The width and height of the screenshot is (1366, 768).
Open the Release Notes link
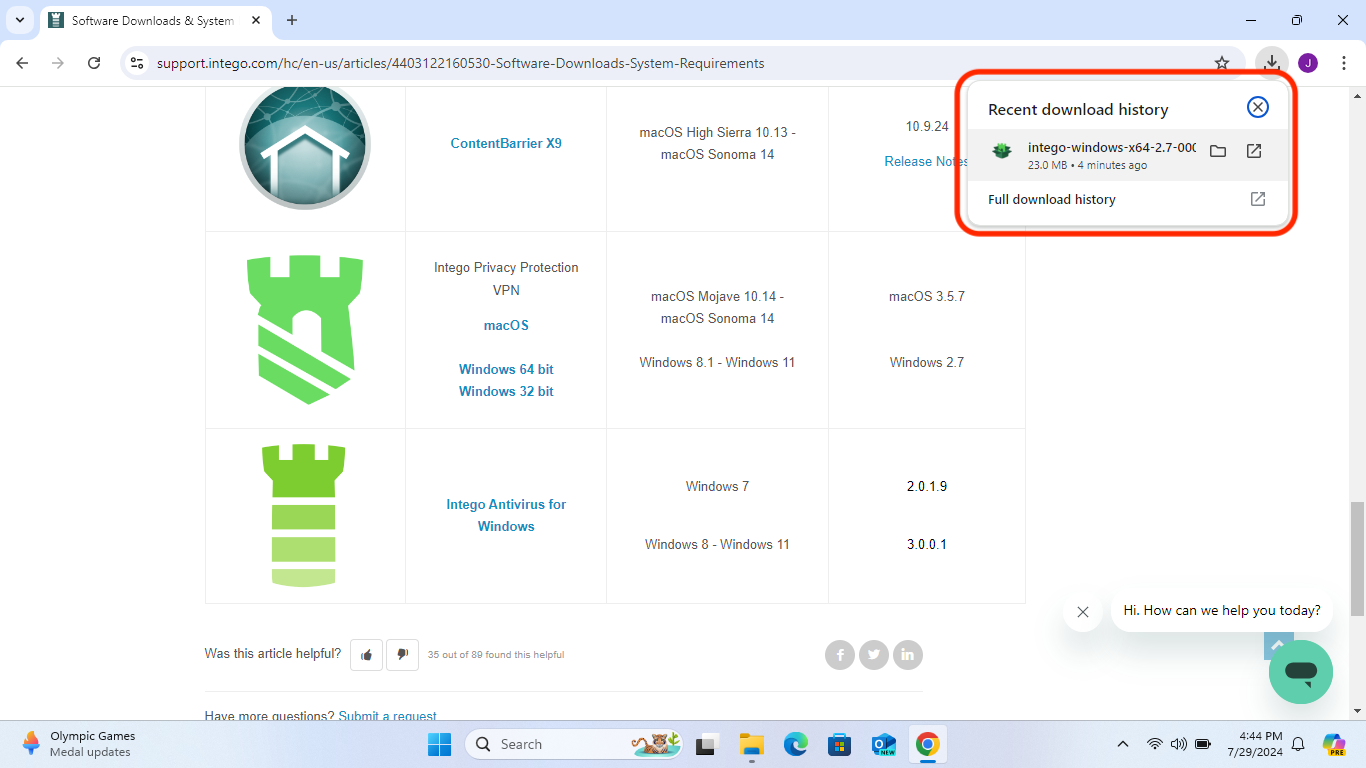[926, 161]
